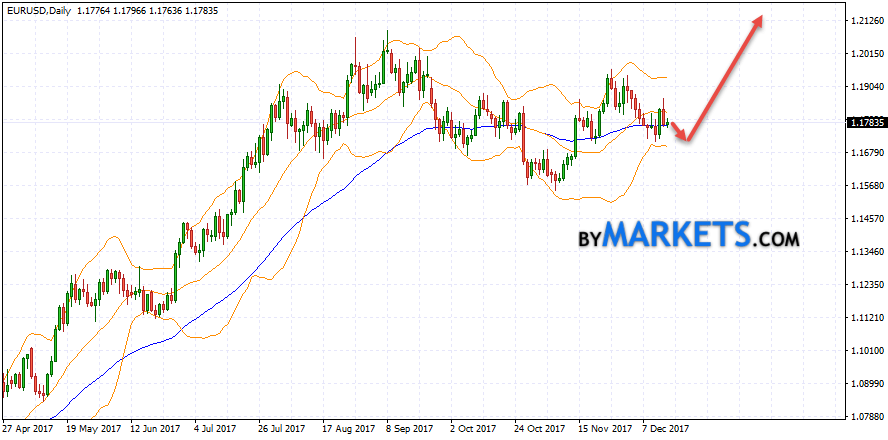The height and width of the screenshot is (440, 888).
Task: Click the 26 Jul 2017 date label
Action: pos(281,427)
